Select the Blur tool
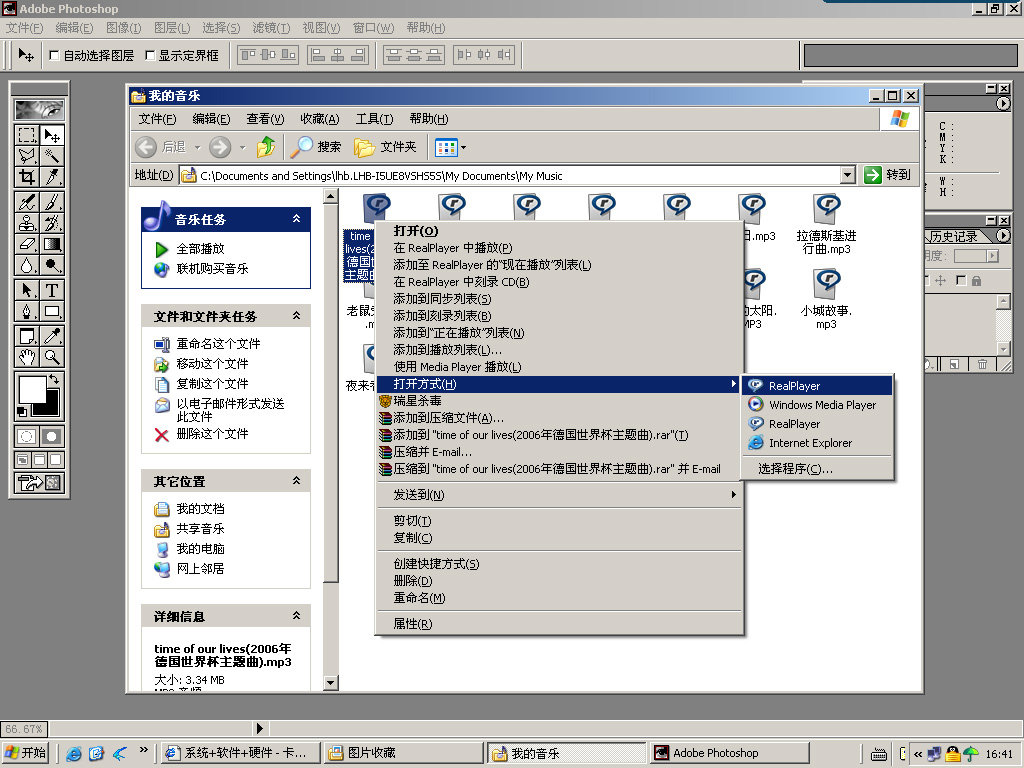This screenshot has width=1024, height=768. tap(27, 265)
